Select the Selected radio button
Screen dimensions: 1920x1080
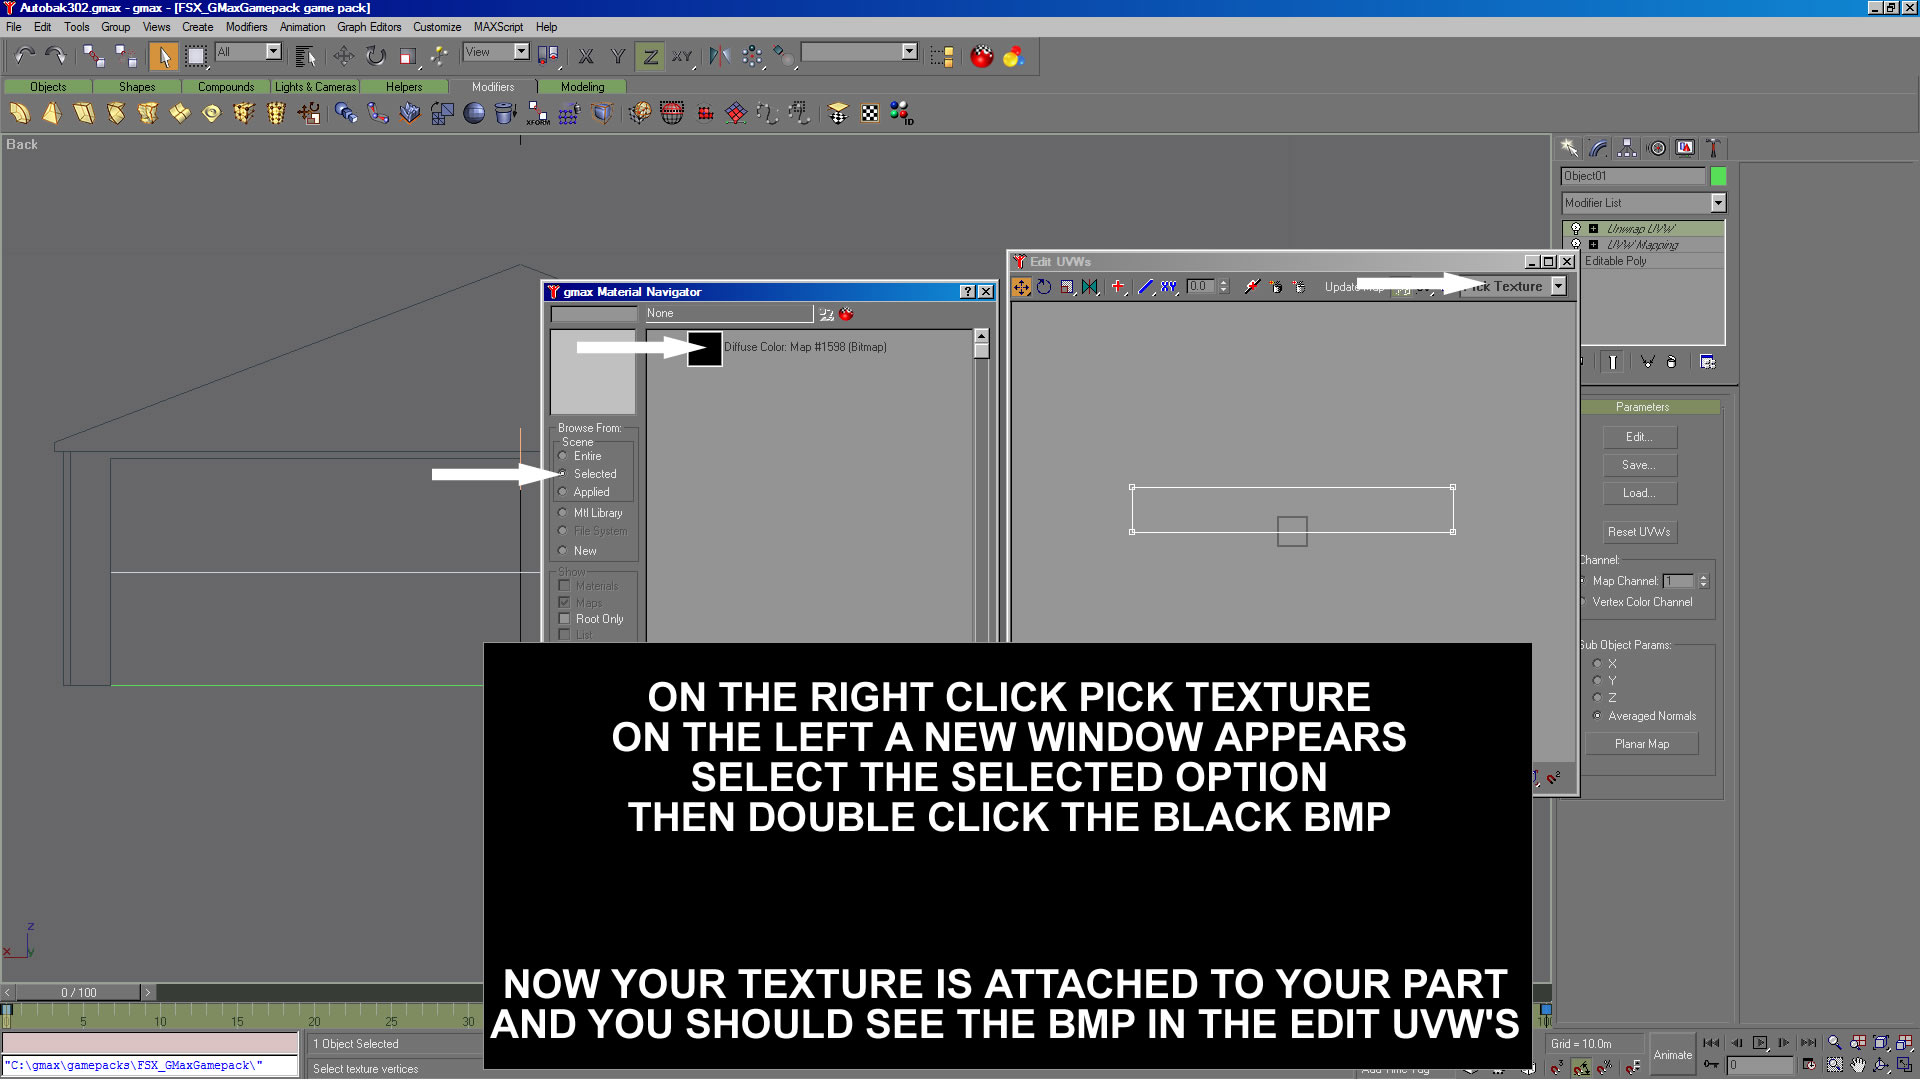[563, 474]
